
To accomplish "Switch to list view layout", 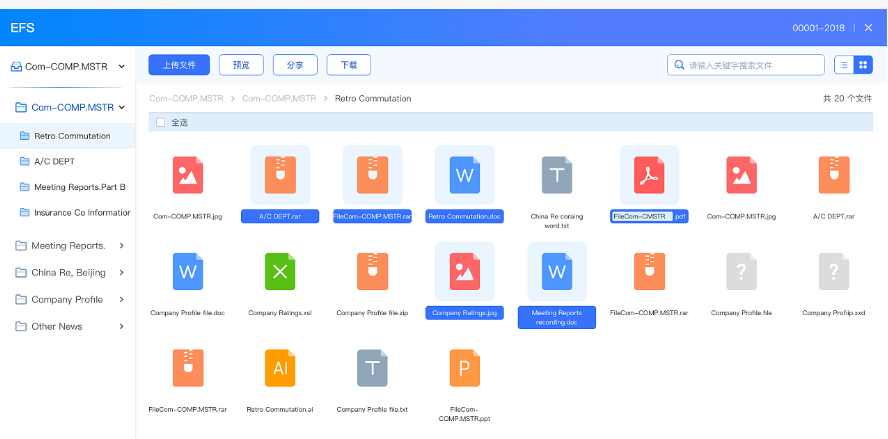I will 844,65.
